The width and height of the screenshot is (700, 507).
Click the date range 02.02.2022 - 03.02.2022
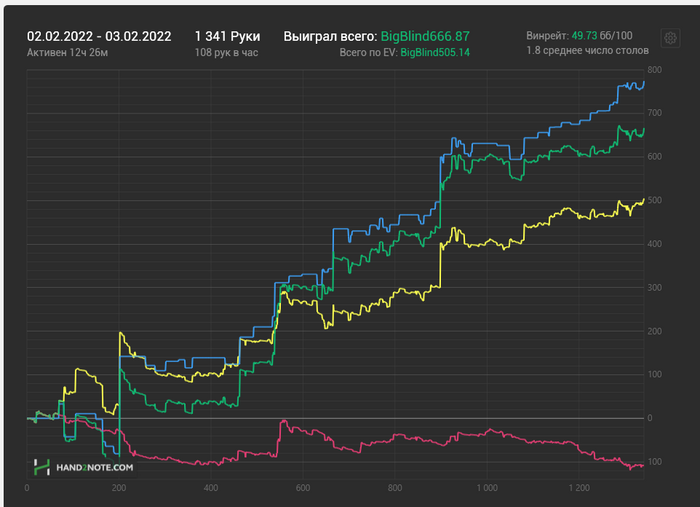point(99,36)
